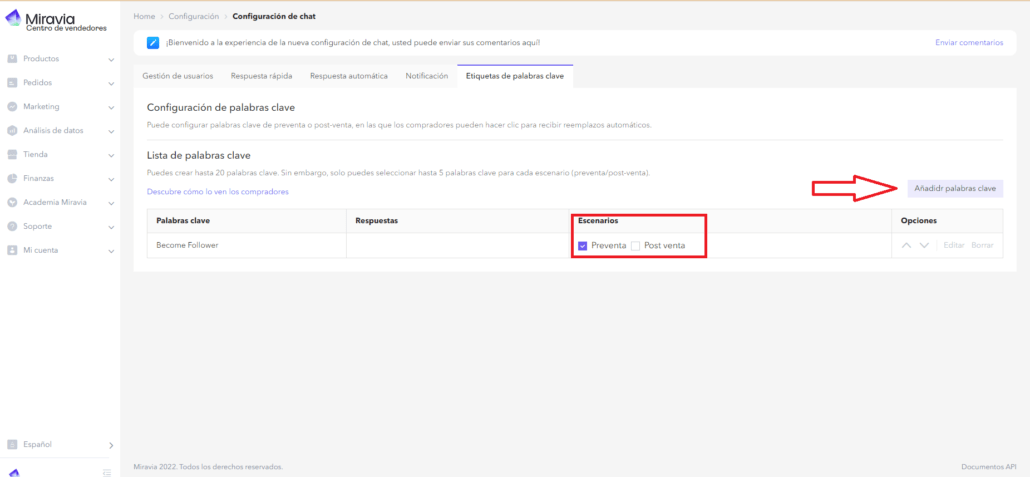The image size is (1030, 477).
Task: Click the Soporte sidebar icon
Action: [x=12, y=226]
